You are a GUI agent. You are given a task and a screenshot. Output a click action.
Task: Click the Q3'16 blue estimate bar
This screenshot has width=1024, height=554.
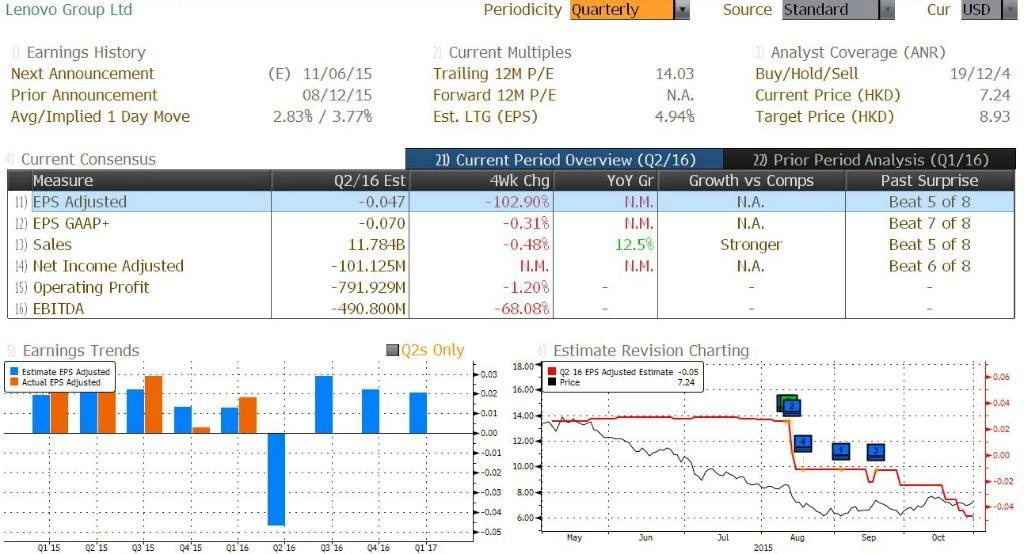[323, 404]
